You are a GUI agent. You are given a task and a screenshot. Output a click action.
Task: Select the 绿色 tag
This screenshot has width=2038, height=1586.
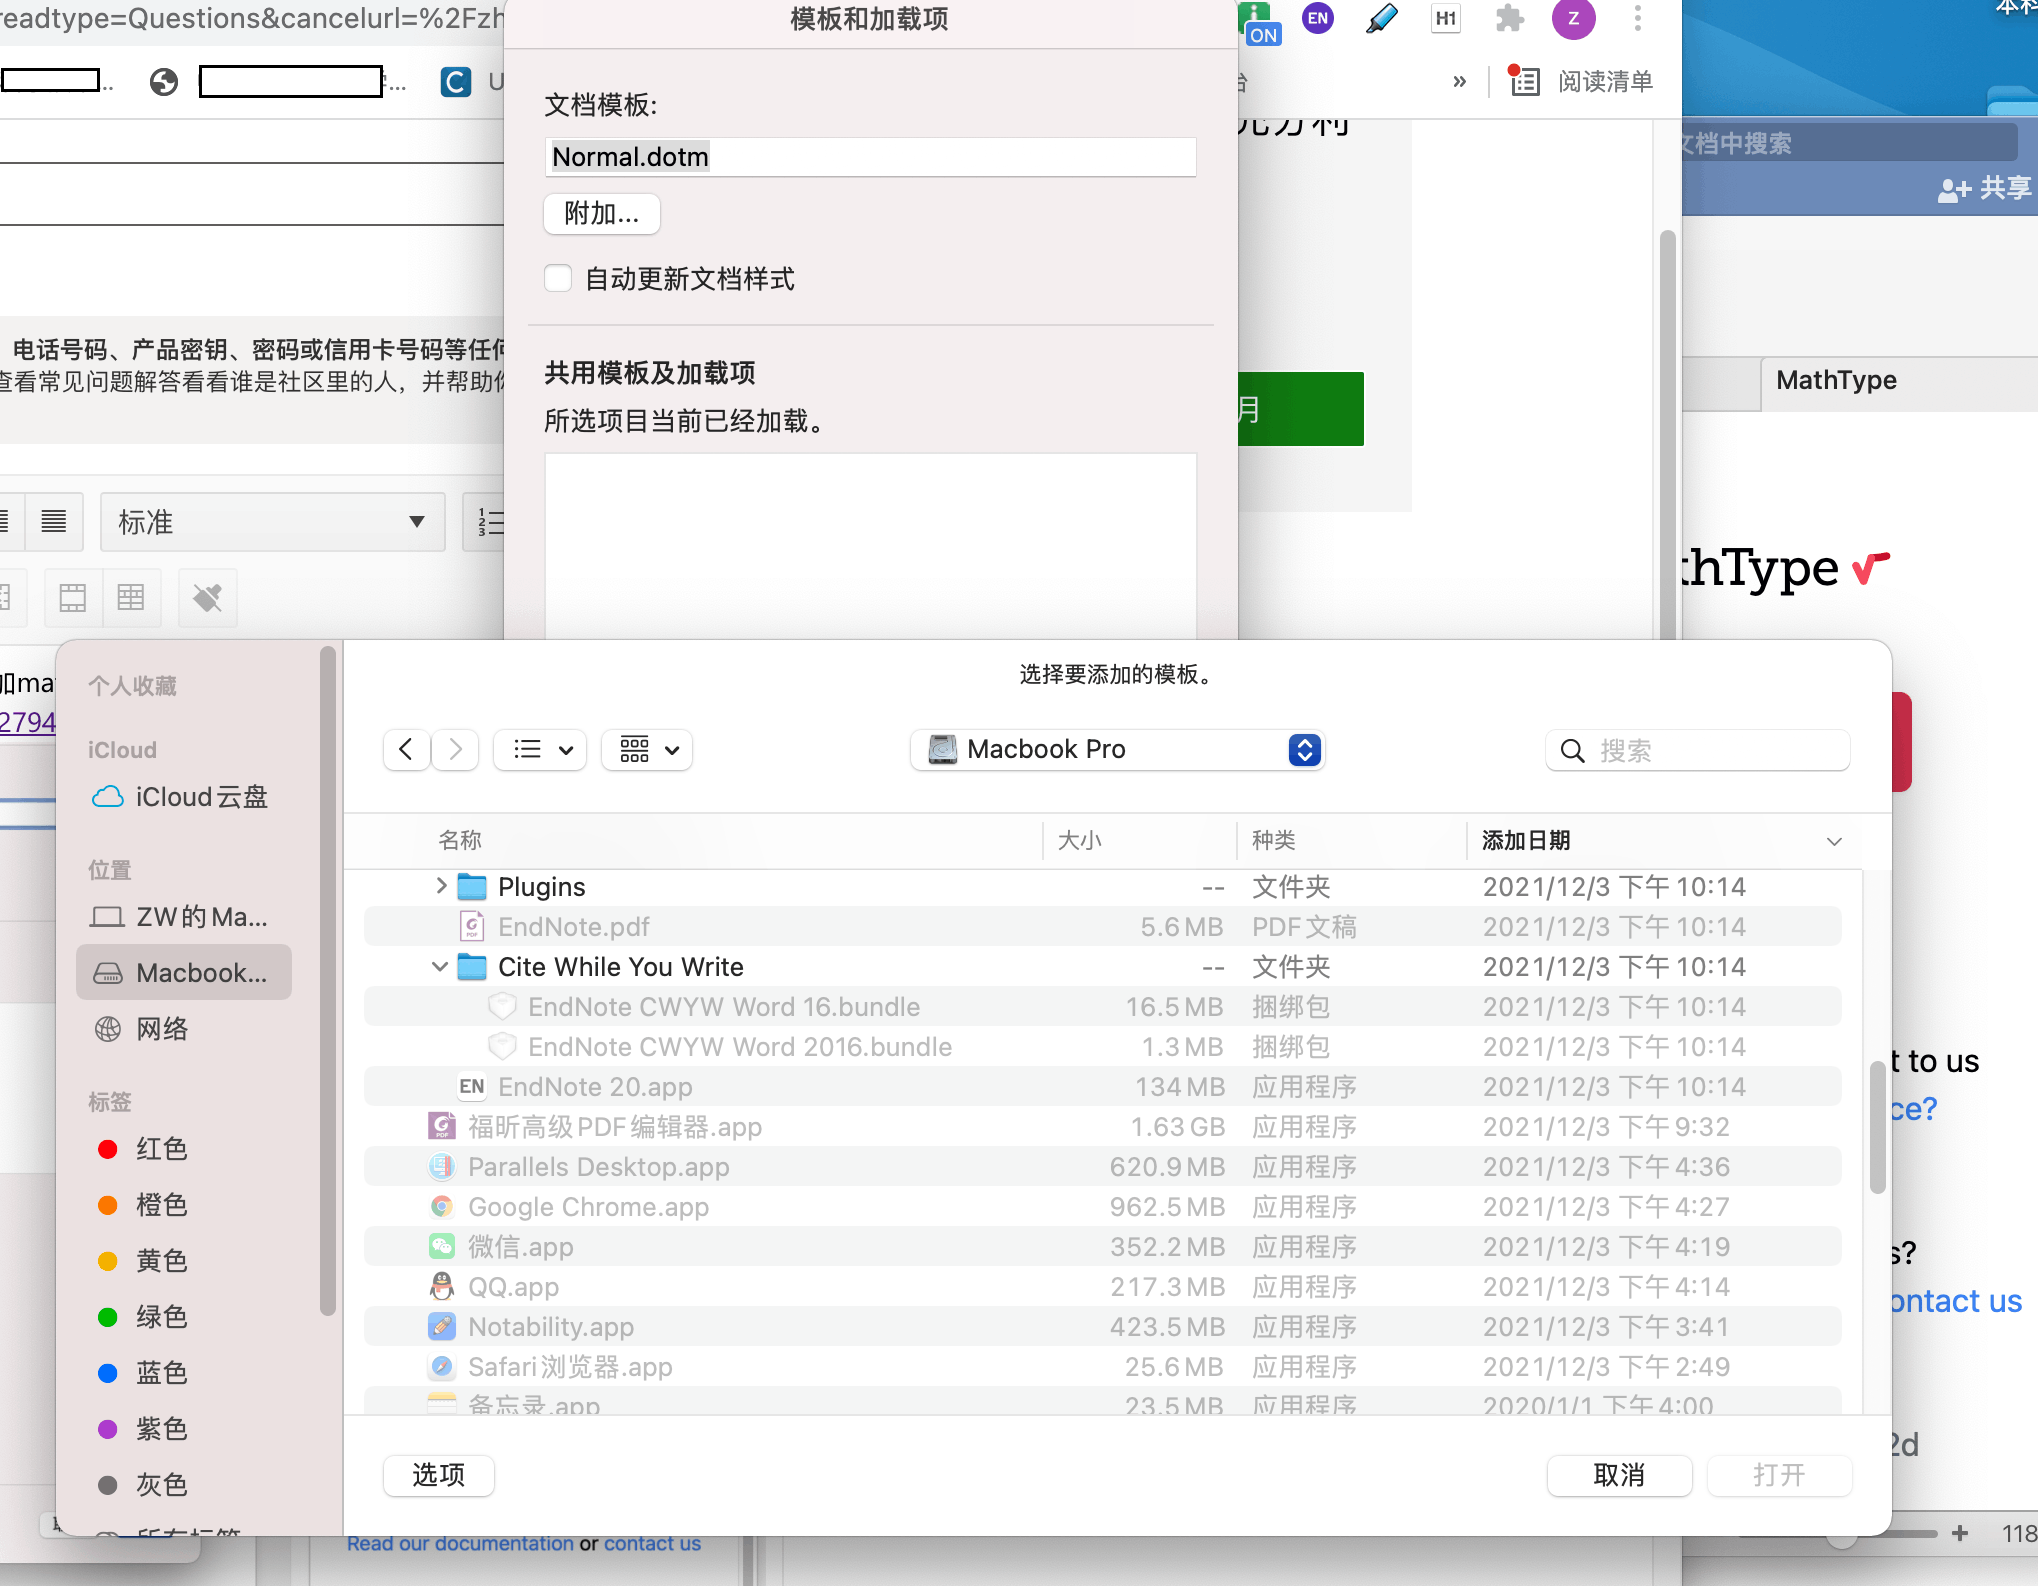tap(184, 1317)
